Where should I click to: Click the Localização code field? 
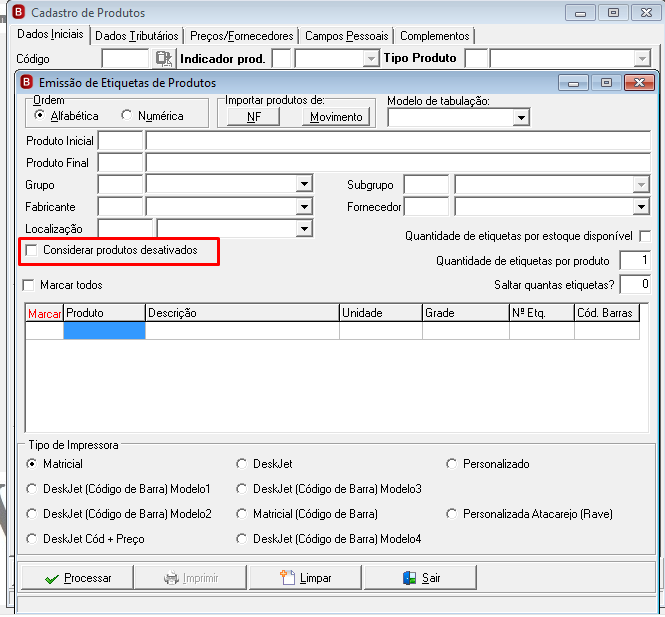point(125,229)
